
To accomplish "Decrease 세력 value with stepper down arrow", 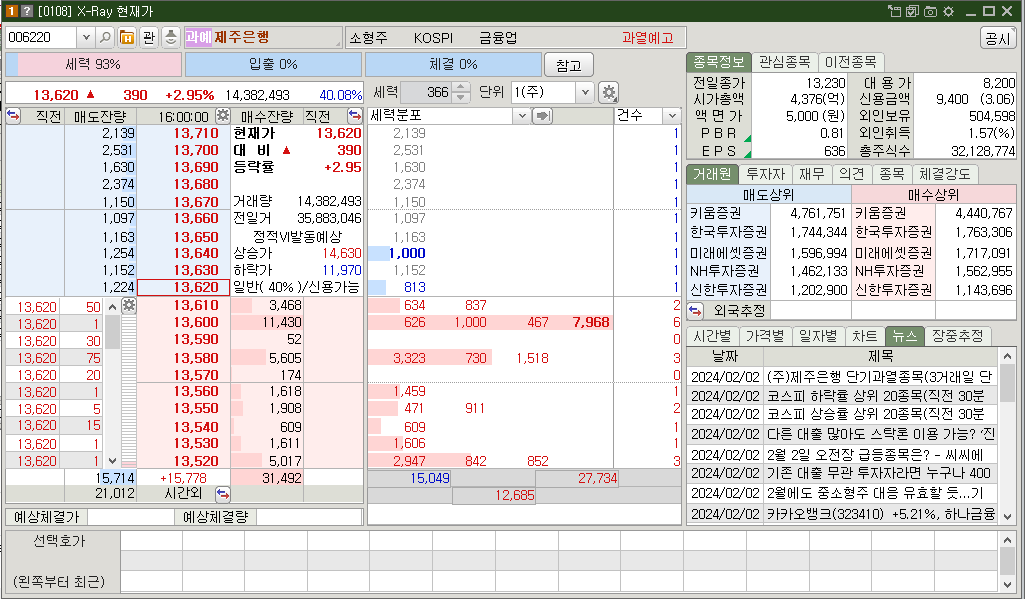I will click(x=461, y=97).
